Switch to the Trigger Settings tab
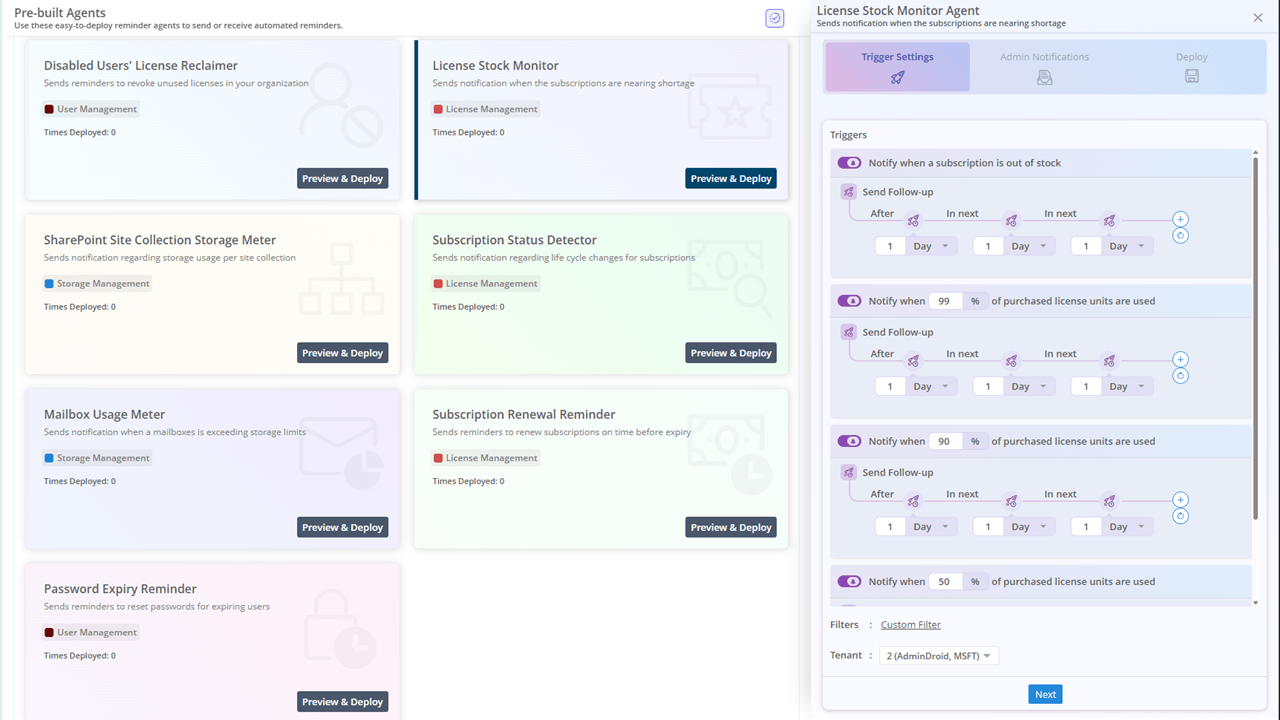The image size is (1280, 720). (x=897, y=67)
